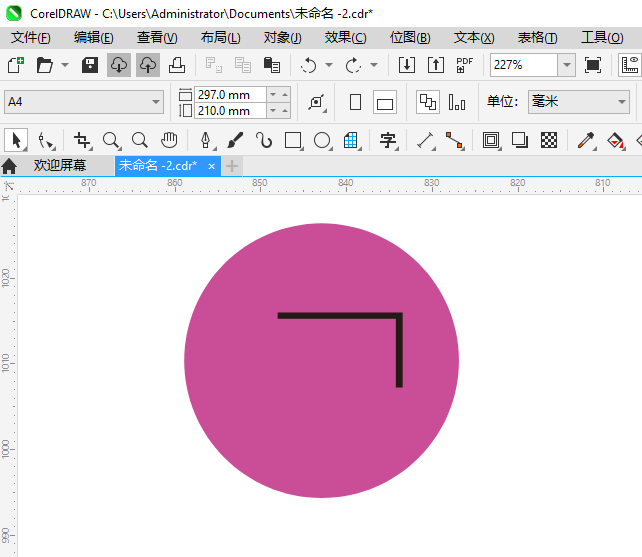Click the zoom level field showing 227%
This screenshot has height=557, width=642.
pos(524,65)
